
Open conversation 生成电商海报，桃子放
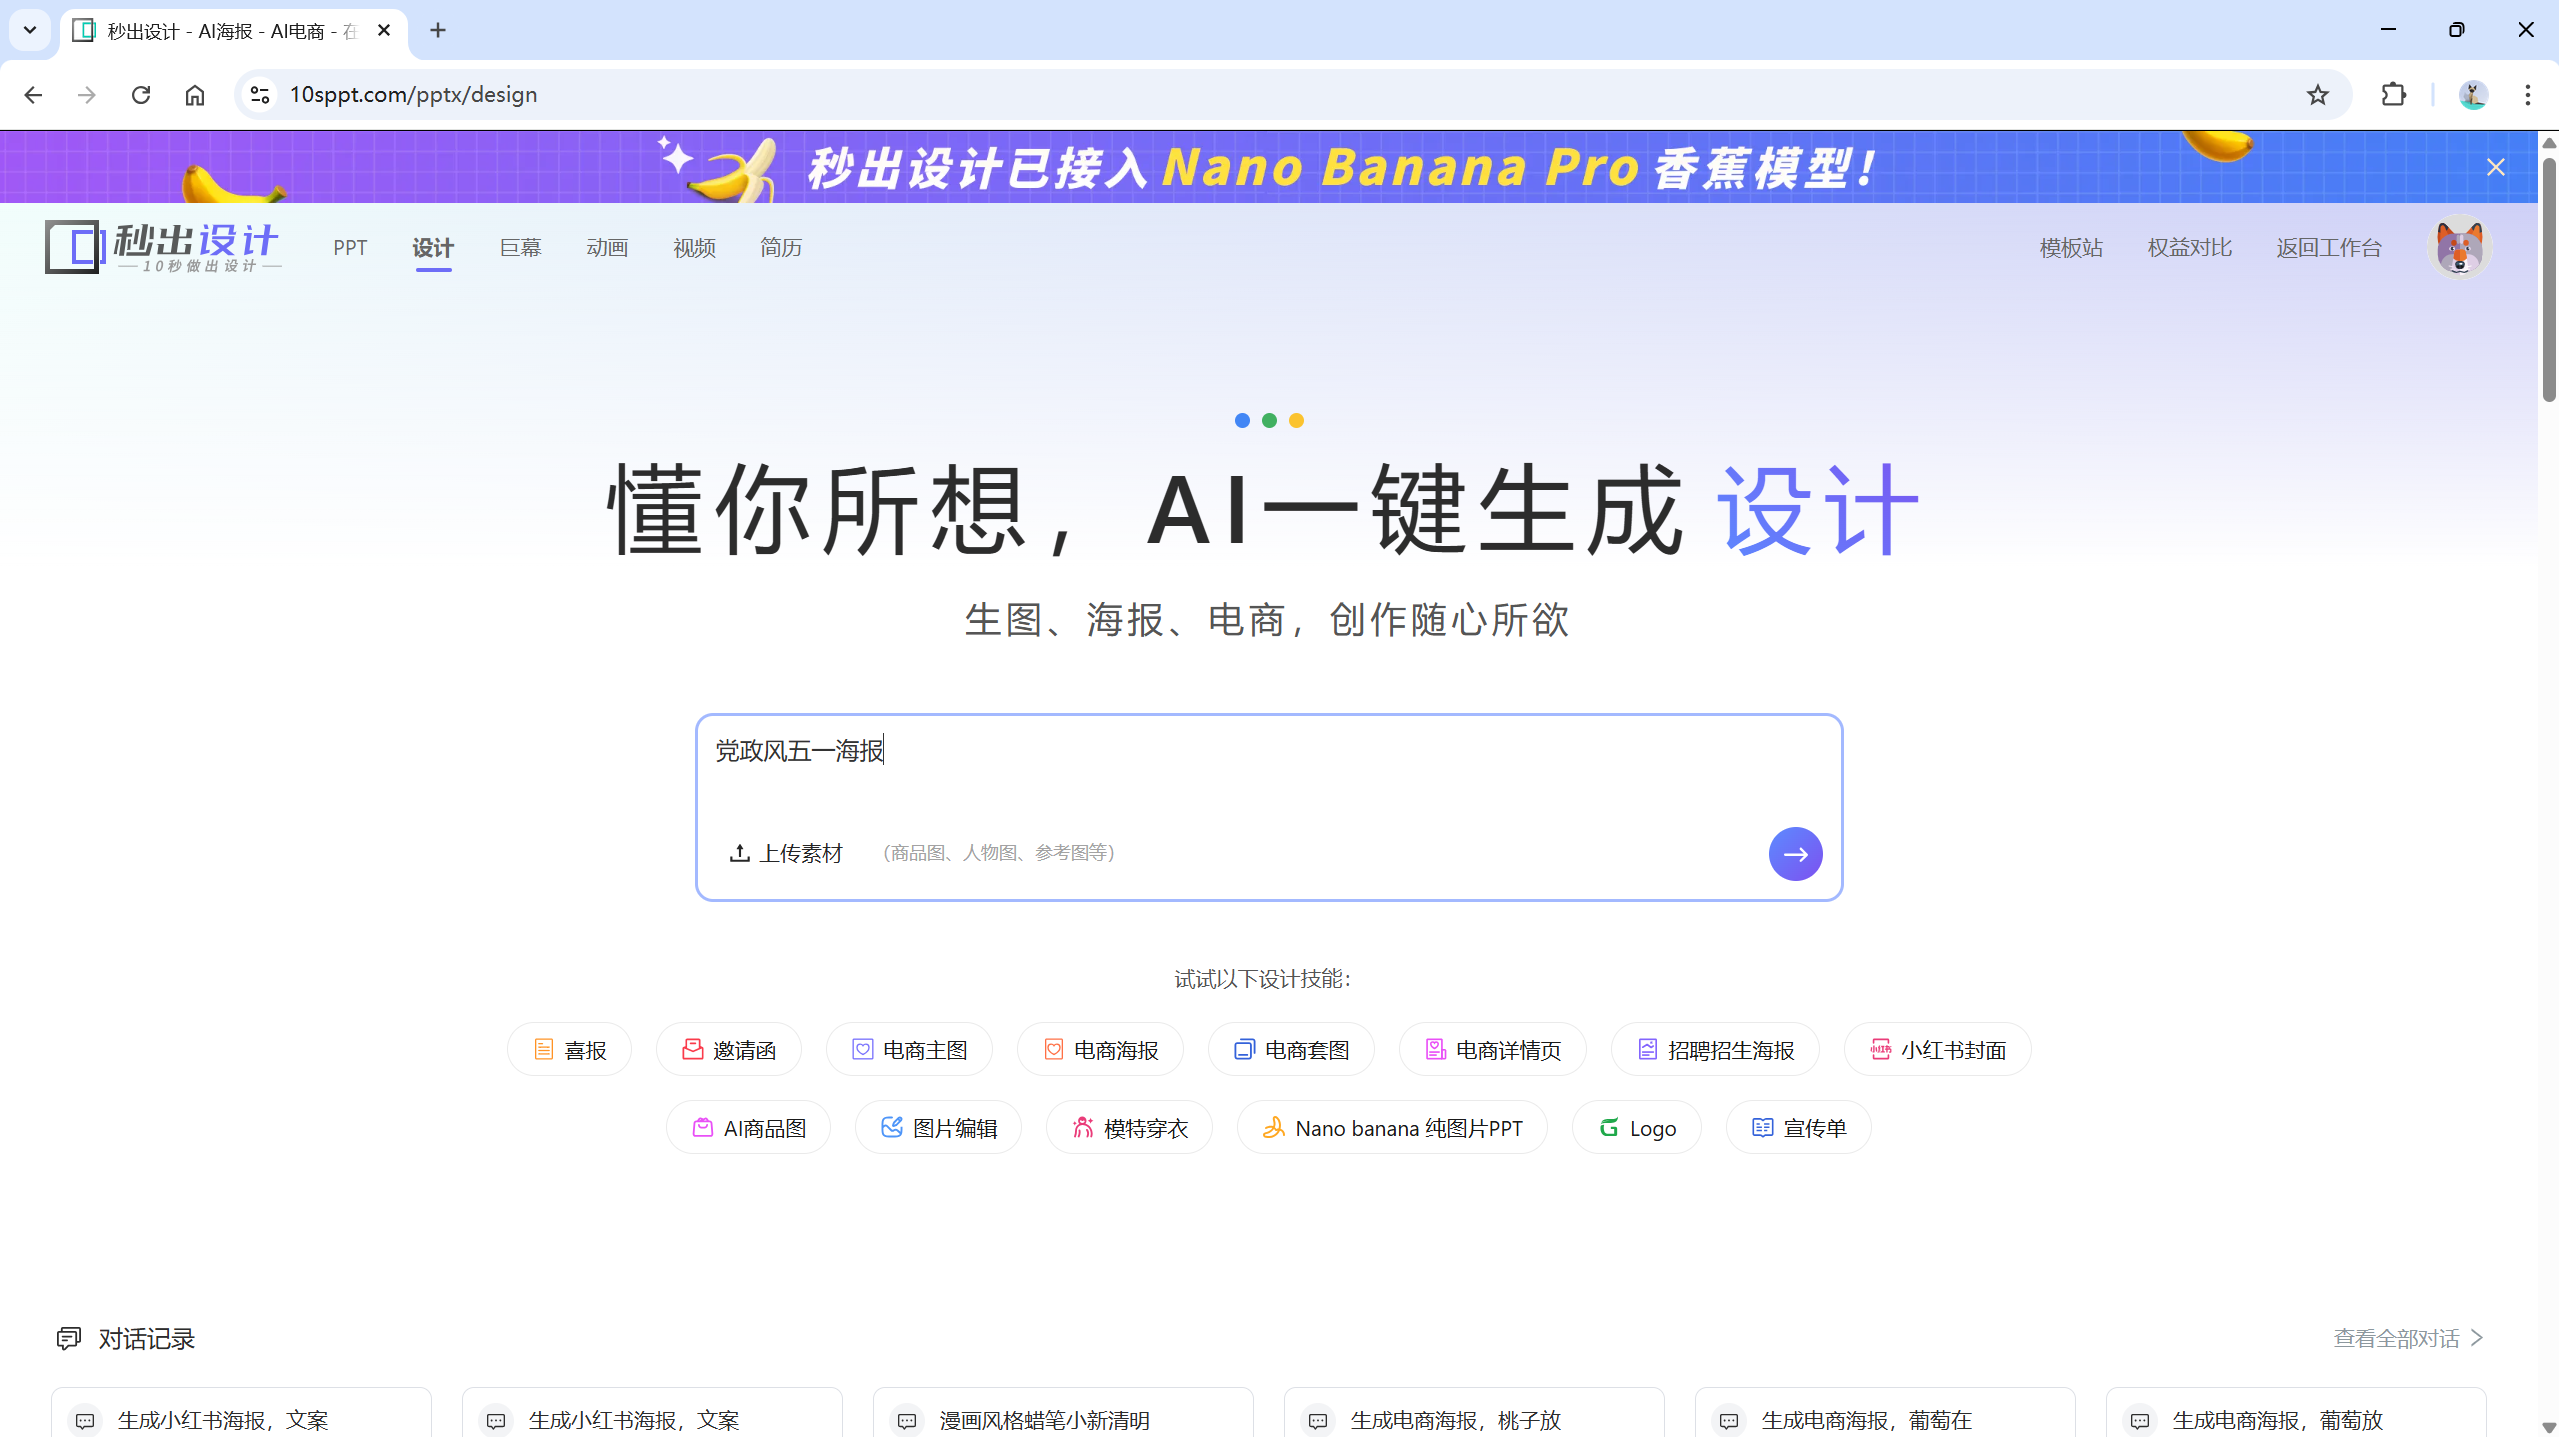tap(1474, 1413)
